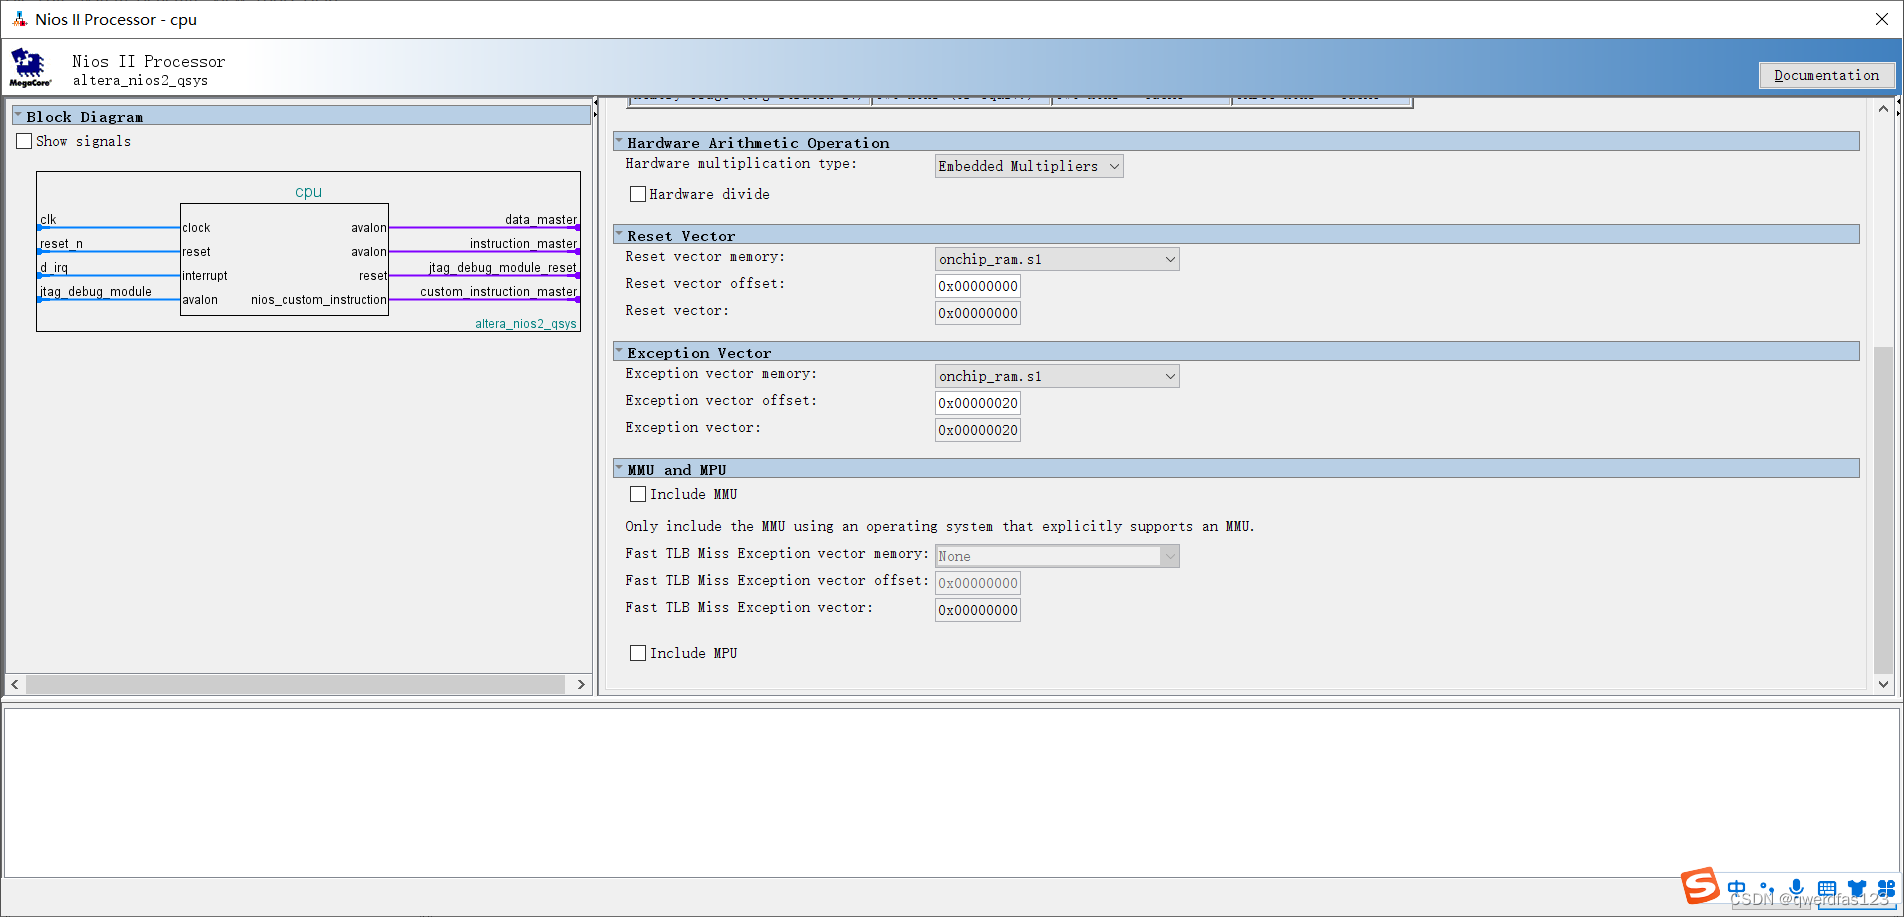Enable the Show signals checkbox
Image resolution: width=1904 pixels, height=917 pixels.
(x=24, y=141)
